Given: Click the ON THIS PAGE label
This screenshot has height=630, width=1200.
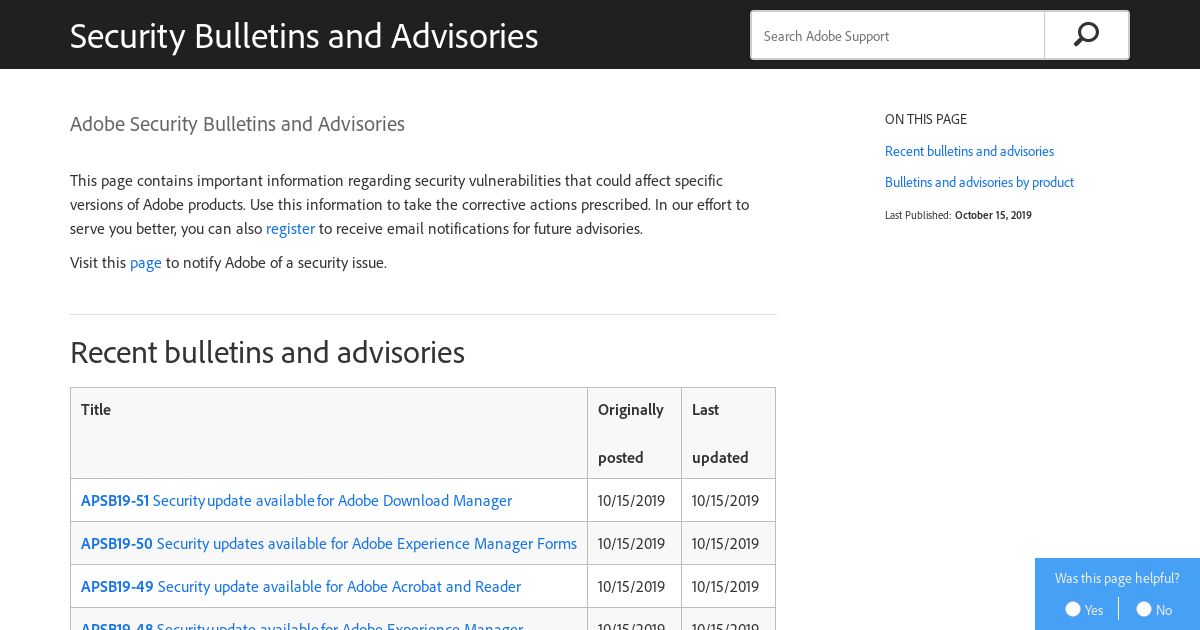Looking at the screenshot, I should (926, 119).
